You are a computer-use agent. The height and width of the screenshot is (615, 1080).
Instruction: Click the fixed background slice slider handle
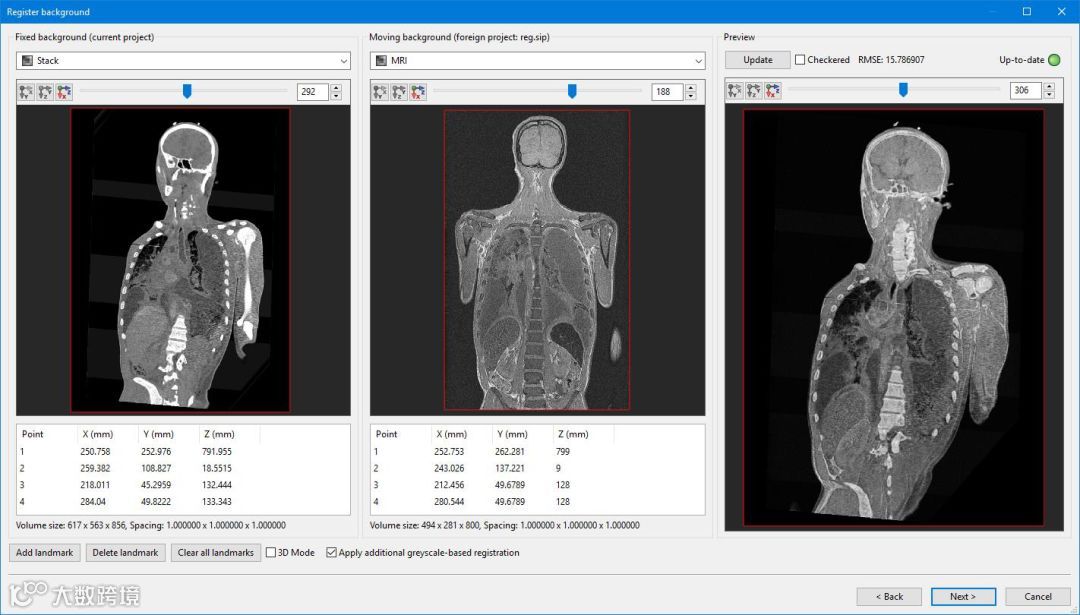[x=187, y=91]
